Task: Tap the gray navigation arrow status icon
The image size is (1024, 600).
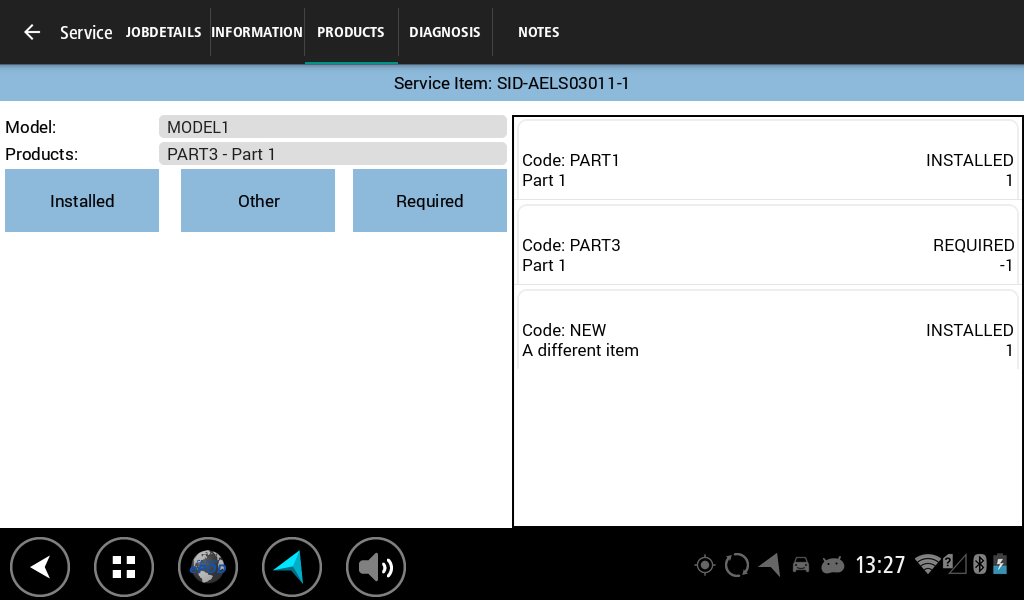Action: (x=770, y=565)
